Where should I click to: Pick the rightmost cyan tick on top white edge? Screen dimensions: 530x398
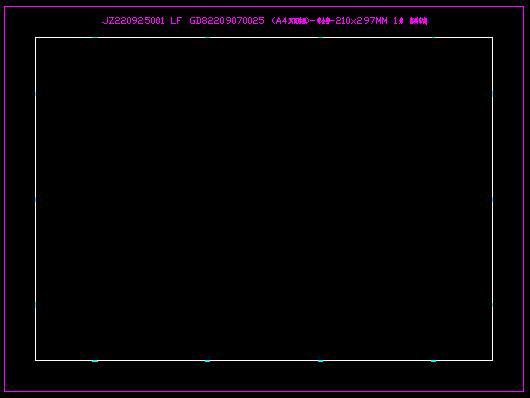point(433,38)
